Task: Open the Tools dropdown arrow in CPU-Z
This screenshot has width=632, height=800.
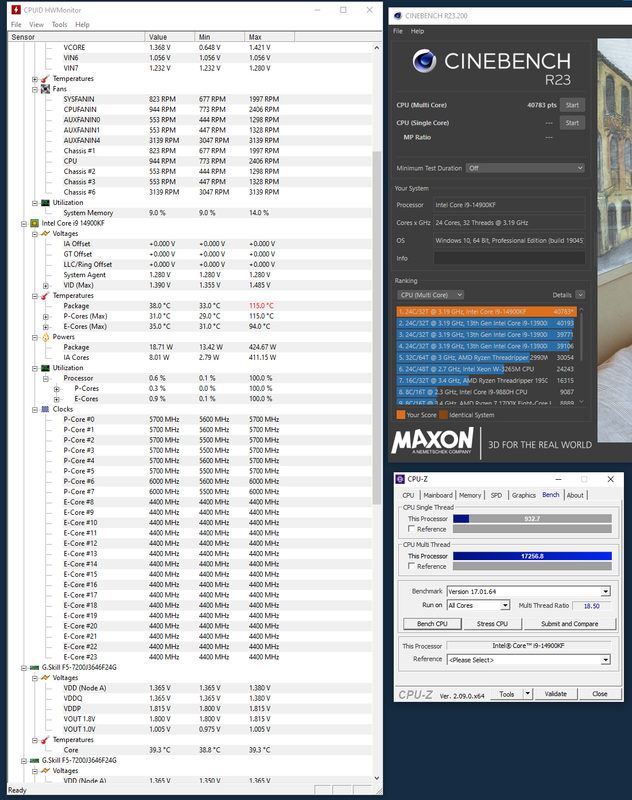Action: point(528,694)
